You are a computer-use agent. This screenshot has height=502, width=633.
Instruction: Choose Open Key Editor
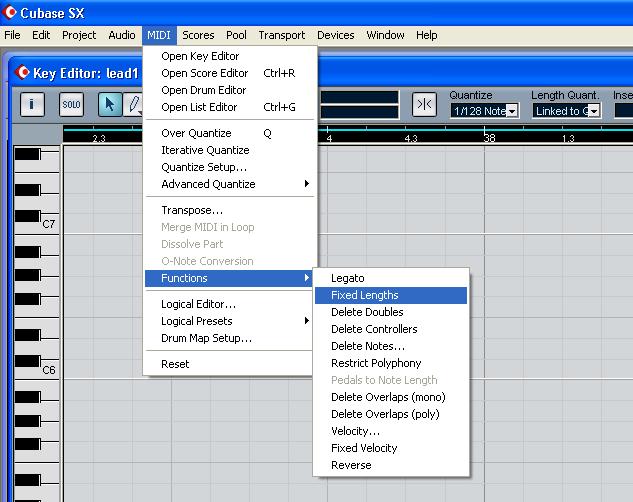tap(229, 56)
